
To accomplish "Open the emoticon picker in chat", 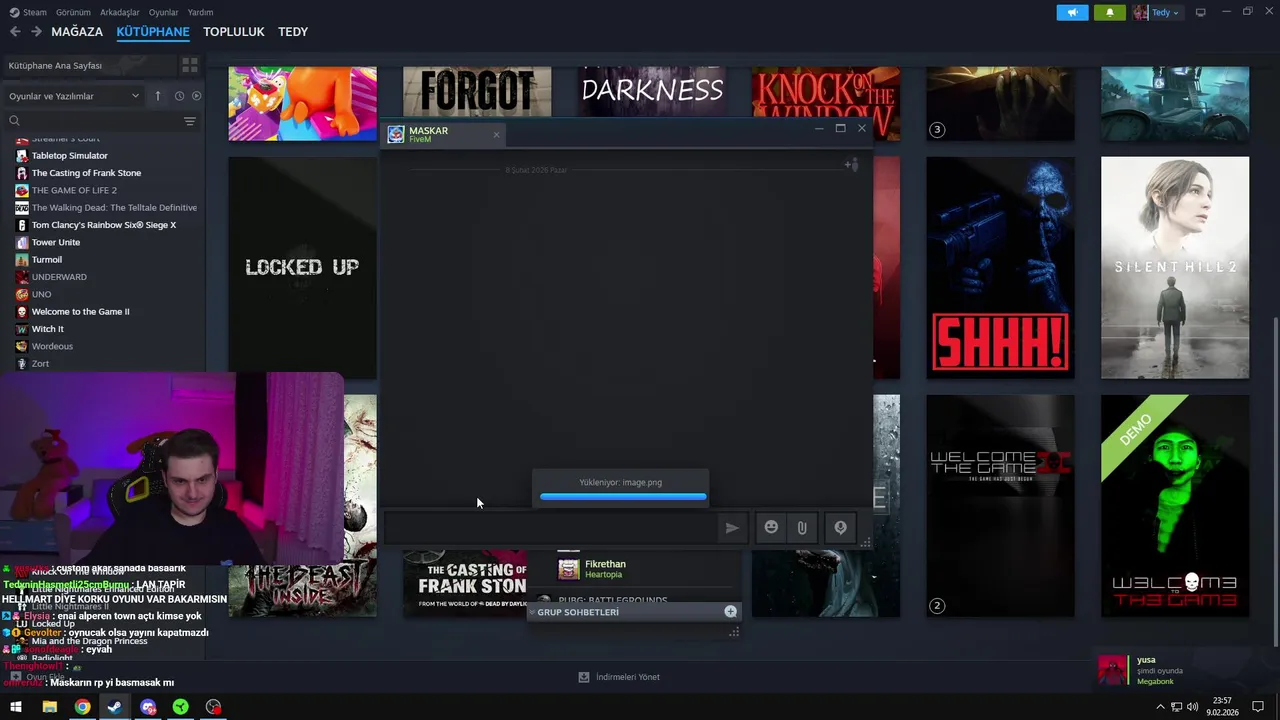I will (x=771, y=527).
